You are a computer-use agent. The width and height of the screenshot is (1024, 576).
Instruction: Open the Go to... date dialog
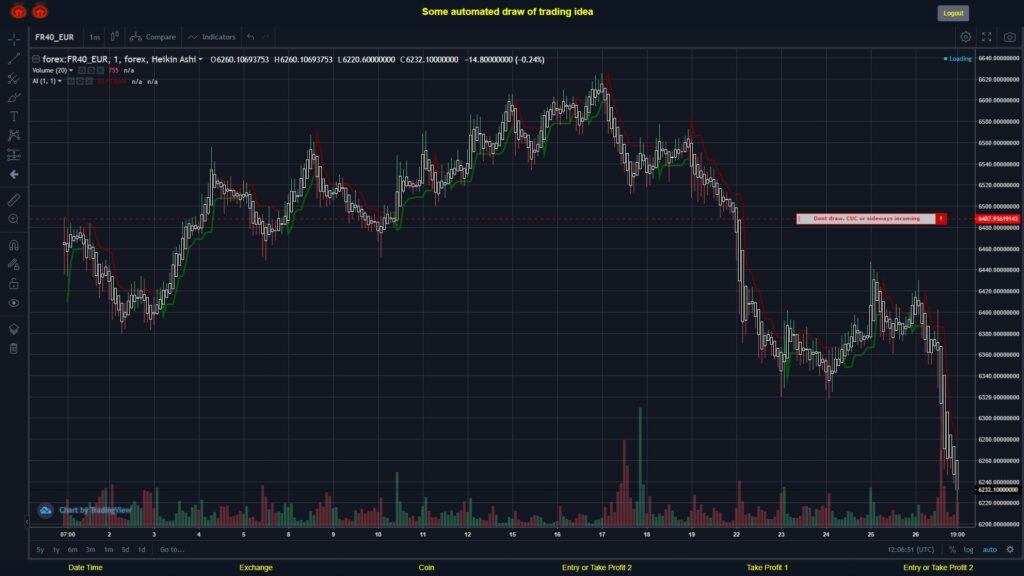tap(172, 549)
